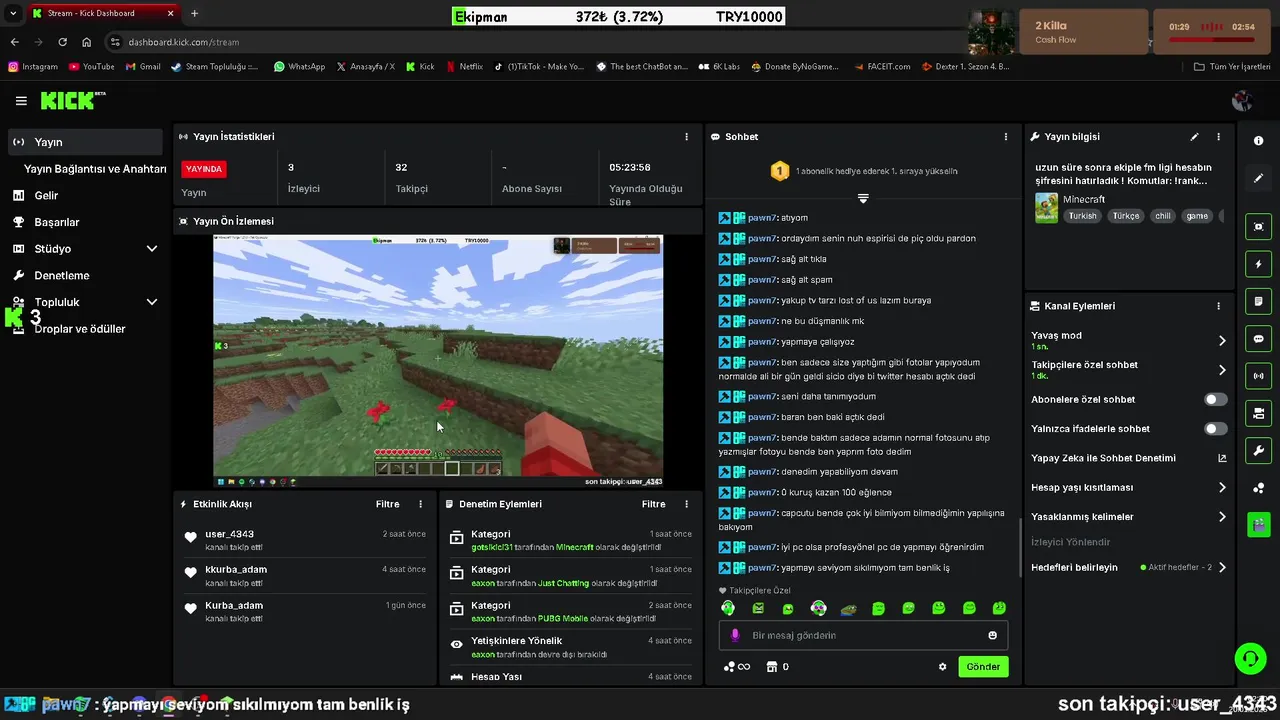The image size is (1280, 720).
Task: Click the green camera icon in the sidebar
Action: point(1258,413)
